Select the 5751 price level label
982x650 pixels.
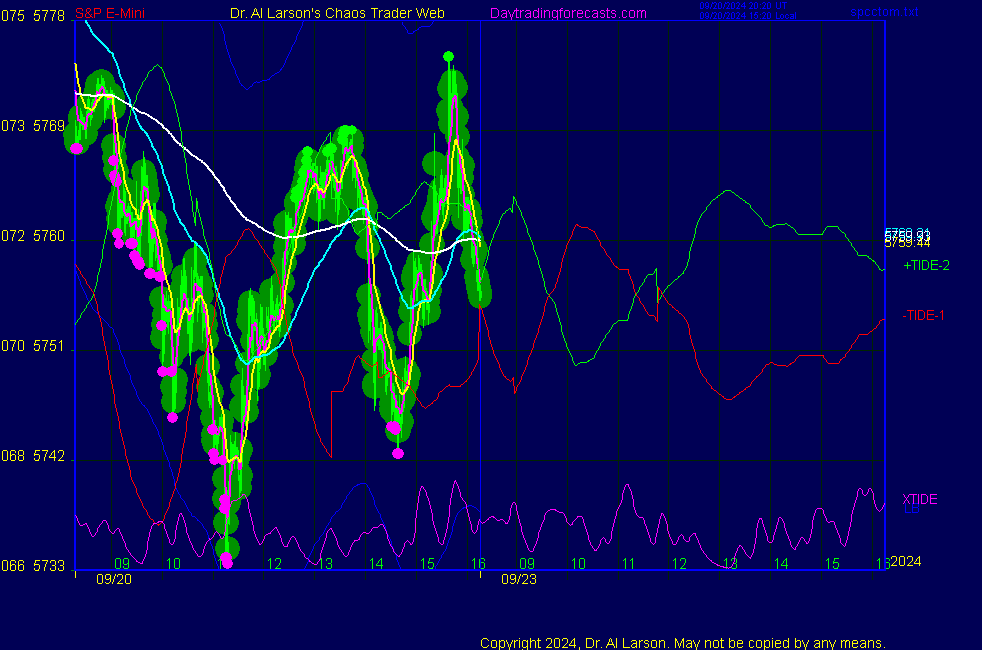coord(47,346)
